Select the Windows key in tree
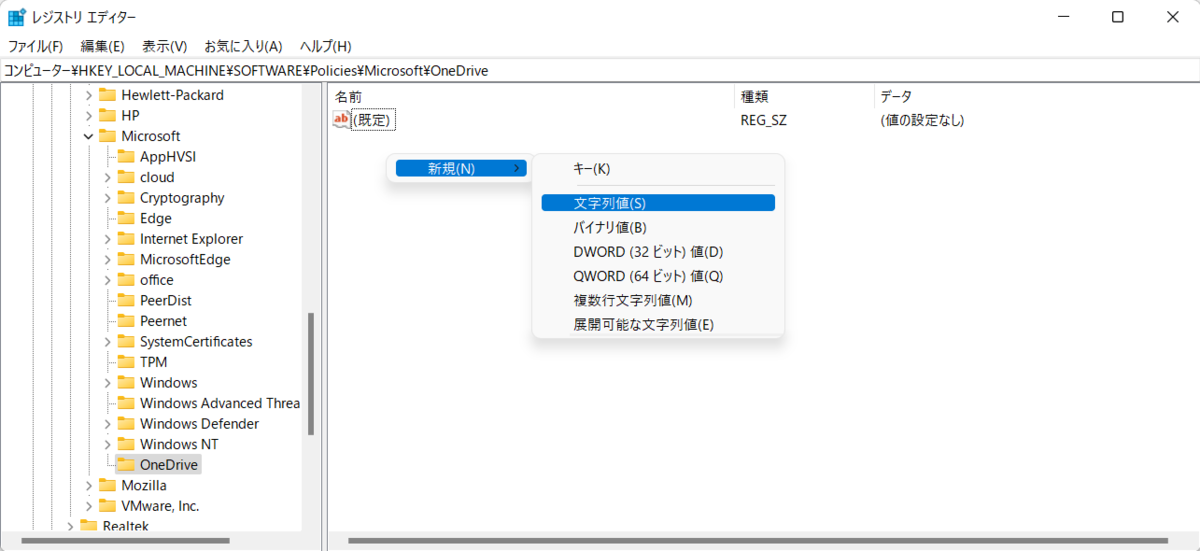The image size is (1200, 551). [168, 382]
